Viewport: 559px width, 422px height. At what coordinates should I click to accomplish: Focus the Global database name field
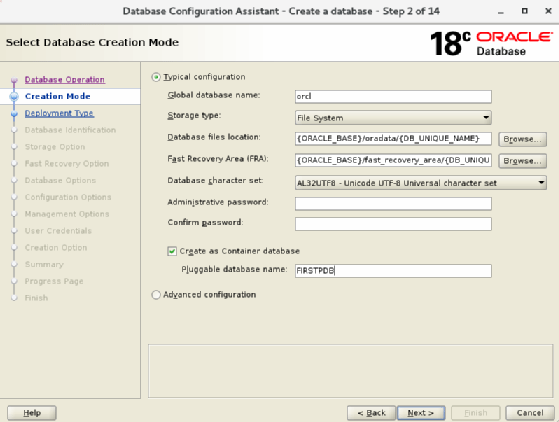393,97
